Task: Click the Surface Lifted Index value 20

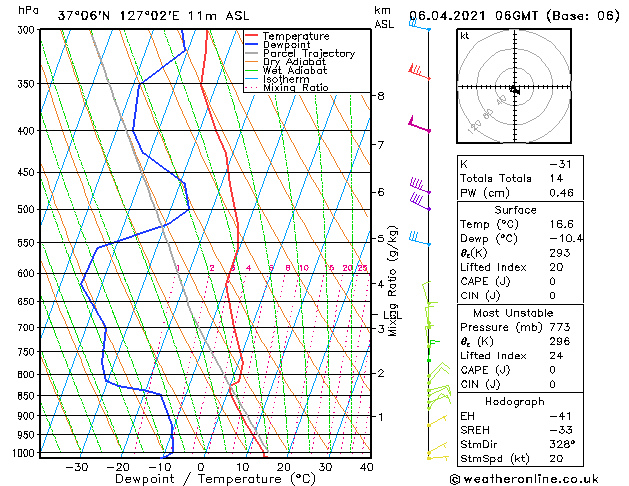Action: [556, 267]
